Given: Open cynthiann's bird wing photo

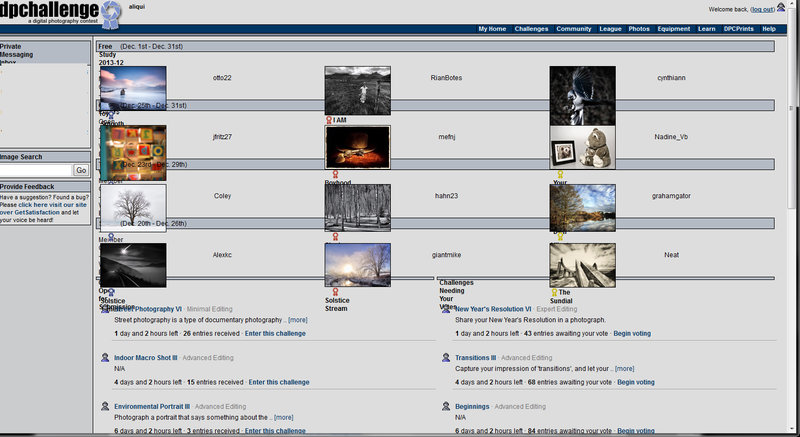Looking at the screenshot, I should 583,95.
